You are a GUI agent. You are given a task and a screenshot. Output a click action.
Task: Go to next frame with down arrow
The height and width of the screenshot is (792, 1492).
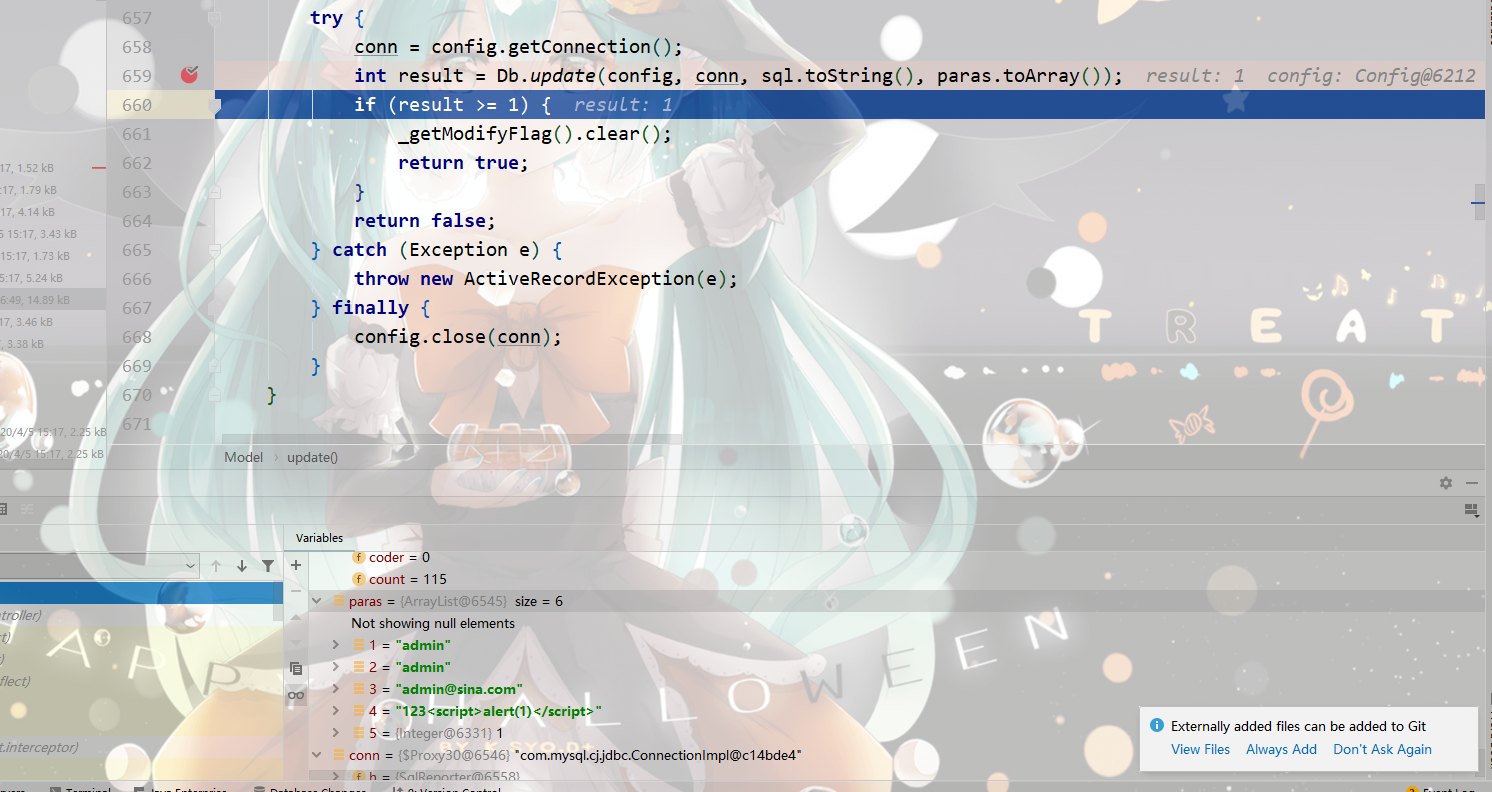(241, 566)
